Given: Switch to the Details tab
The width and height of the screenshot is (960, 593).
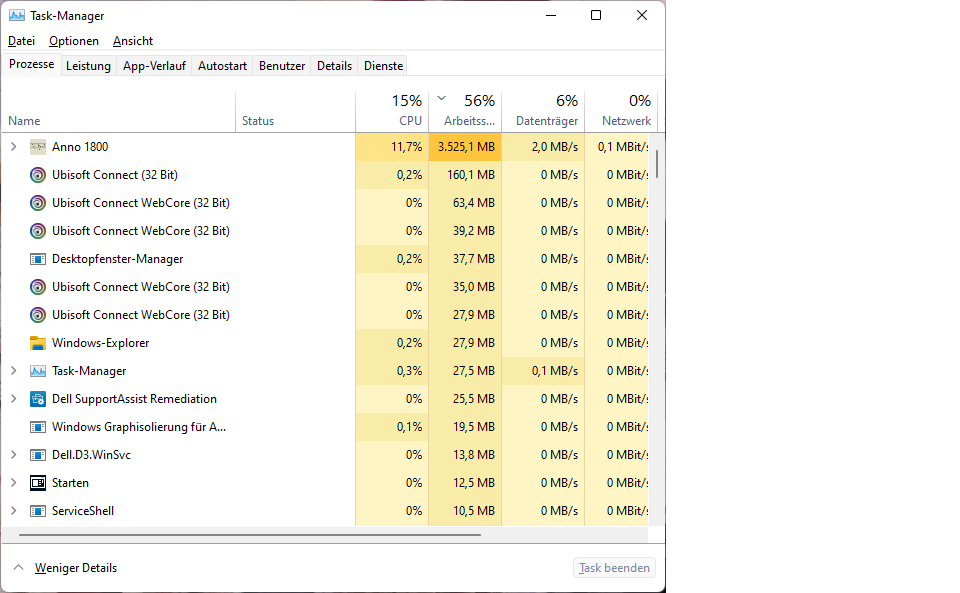Looking at the screenshot, I should 334,66.
